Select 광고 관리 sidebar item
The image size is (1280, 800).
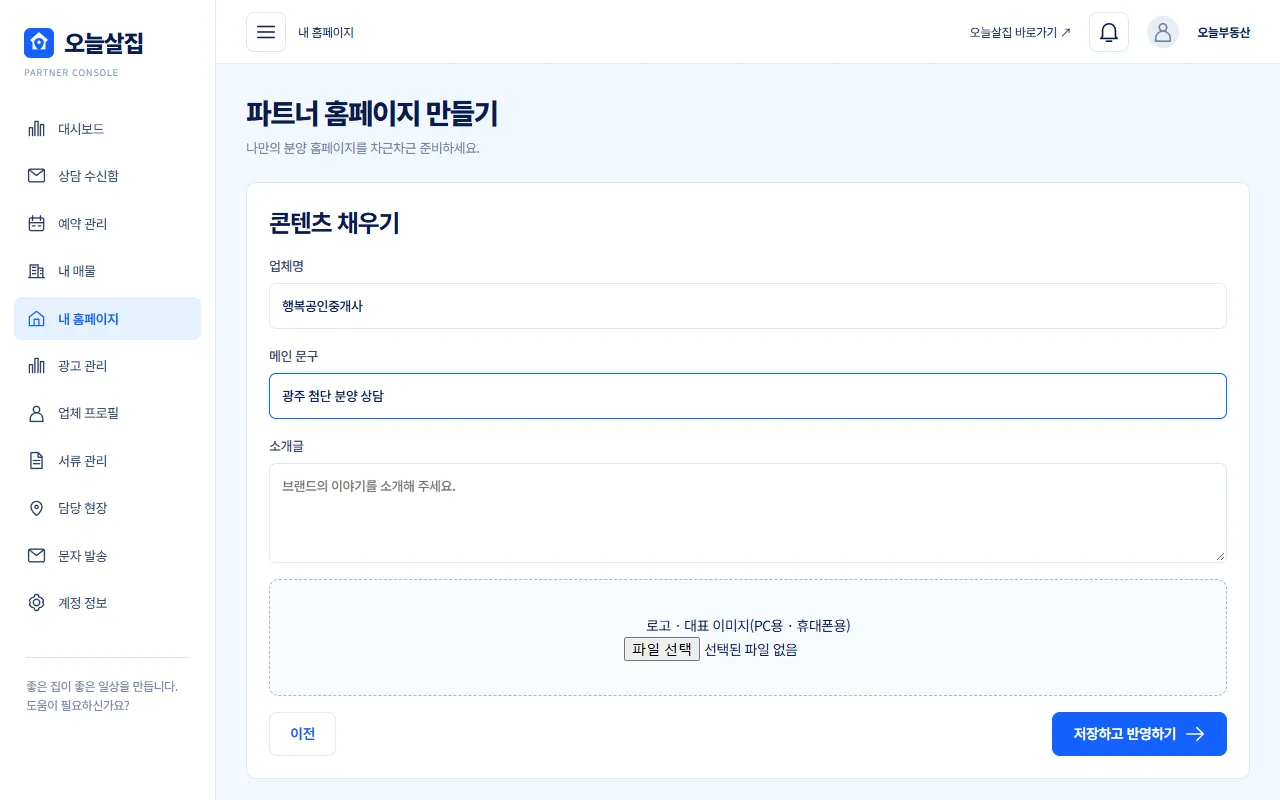tap(107, 366)
